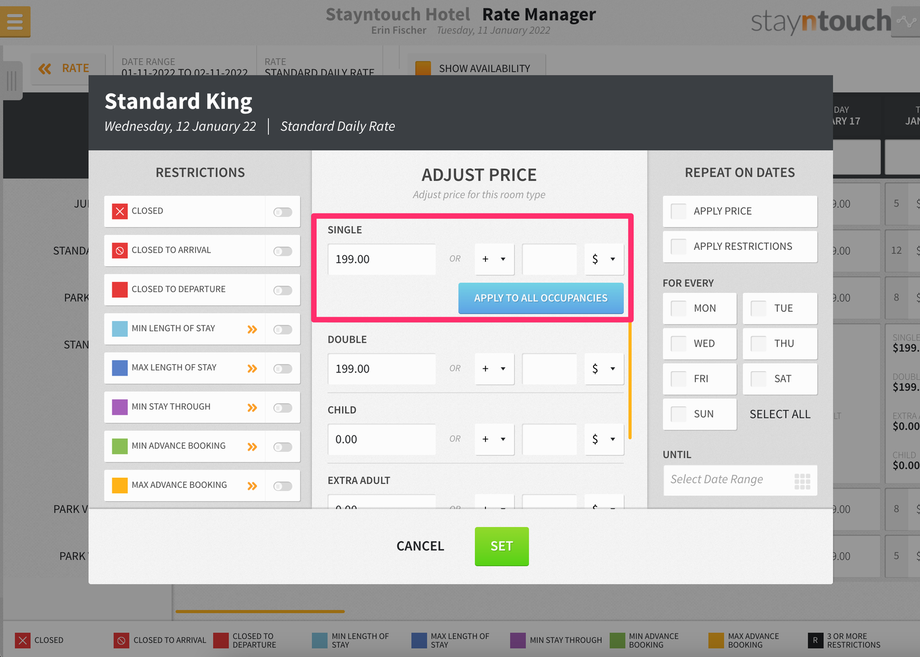Viewport: 920px width, 657px height.
Task: Click the Single price field 199.00
Action: coord(381,259)
